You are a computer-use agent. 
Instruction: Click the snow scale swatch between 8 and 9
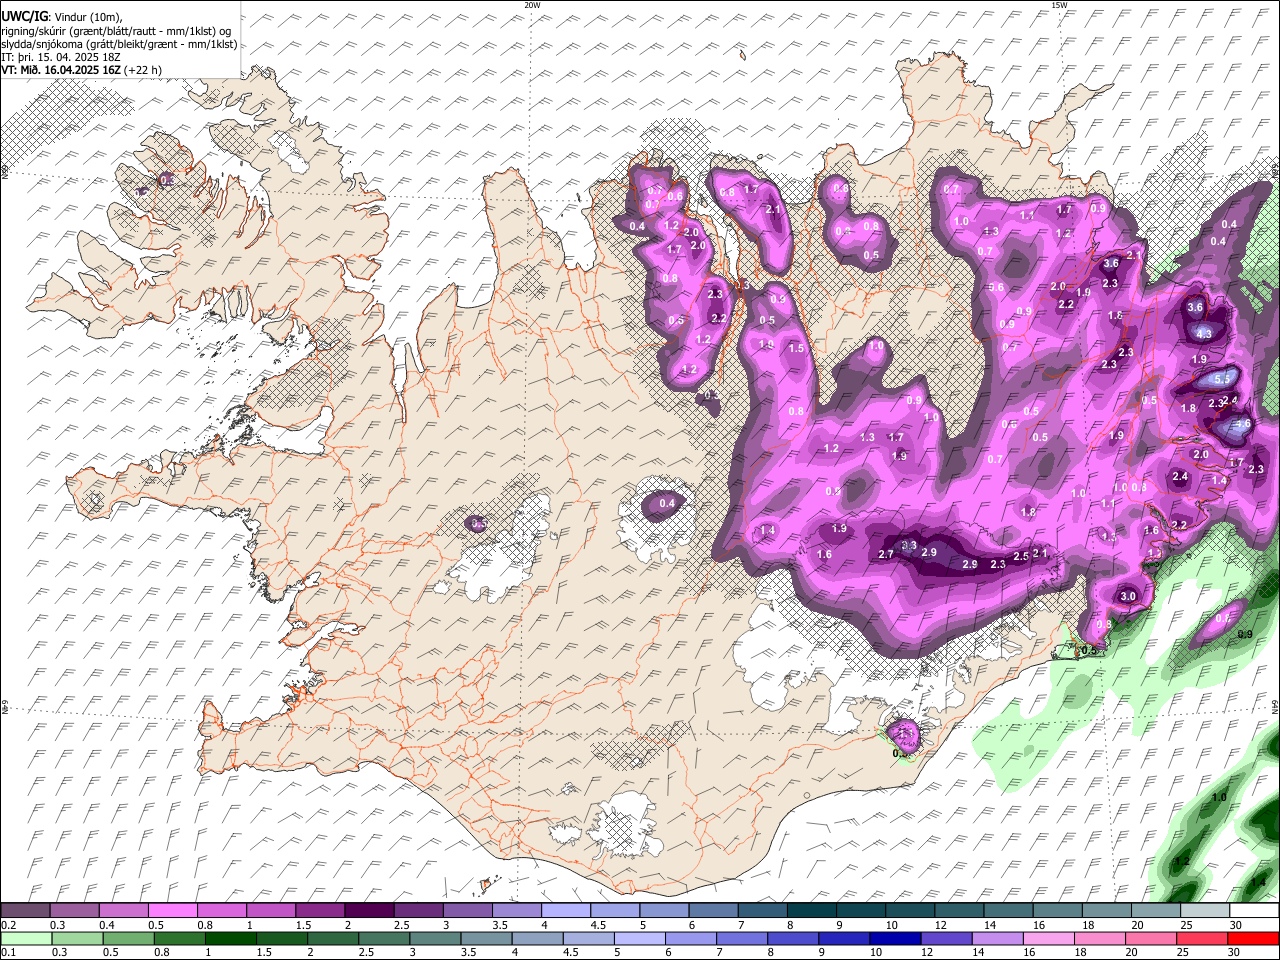812,911
